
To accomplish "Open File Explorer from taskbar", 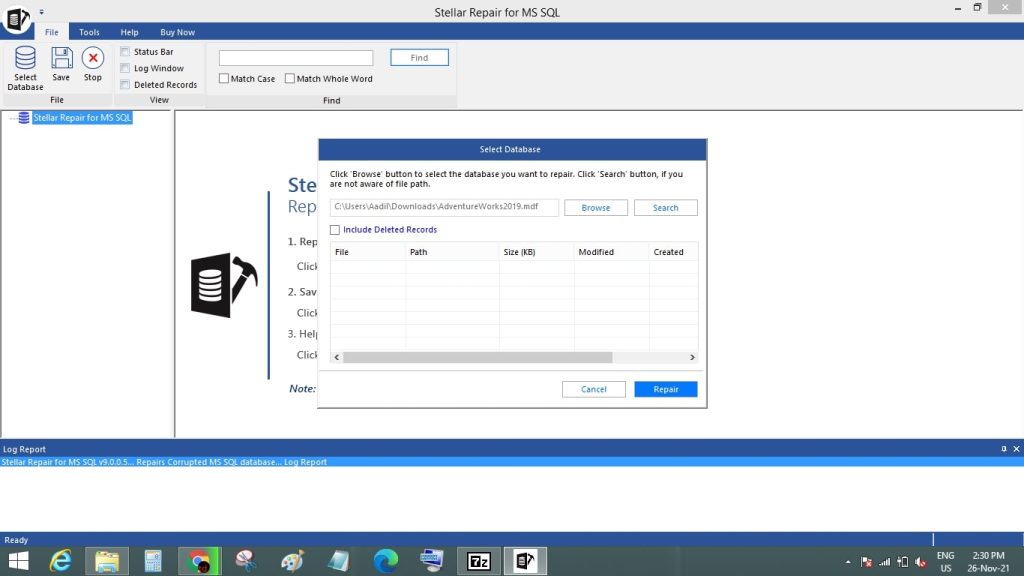I will 107,561.
